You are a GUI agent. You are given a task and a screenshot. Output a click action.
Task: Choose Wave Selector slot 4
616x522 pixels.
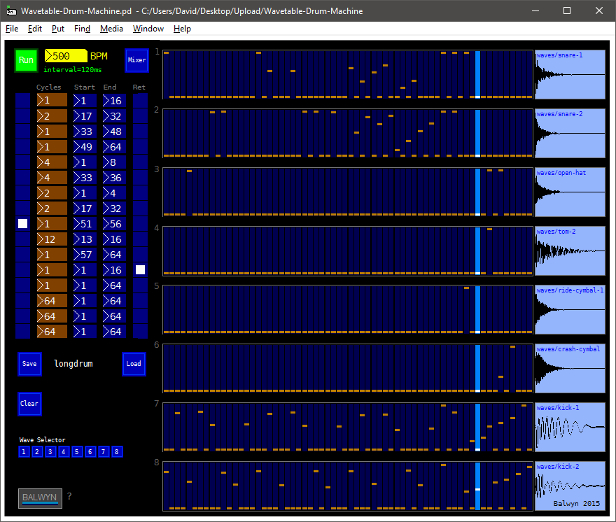click(x=64, y=452)
